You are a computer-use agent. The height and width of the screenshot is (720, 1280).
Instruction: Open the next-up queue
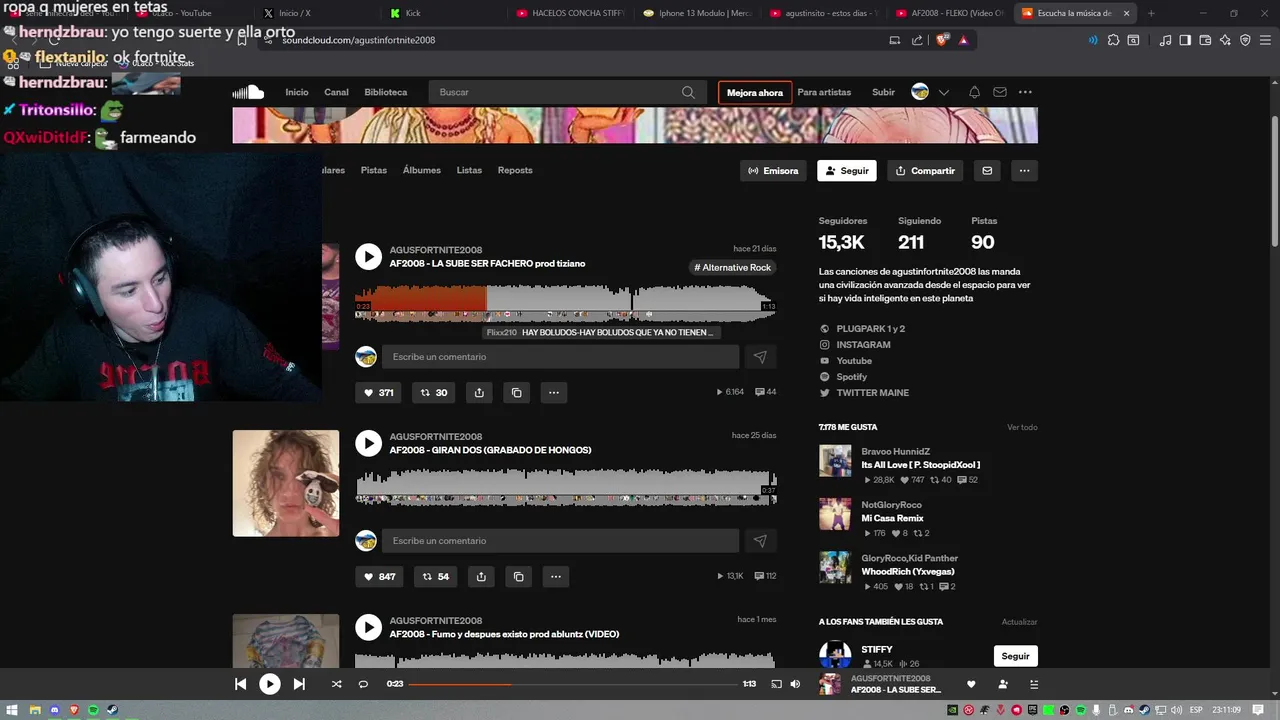click(x=1034, y=684)
